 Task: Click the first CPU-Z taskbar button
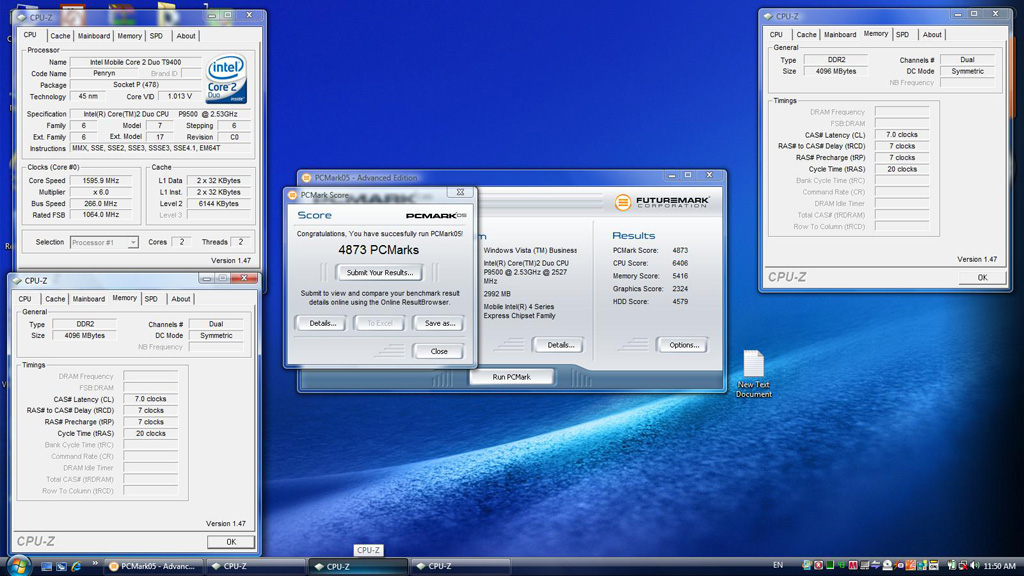click(x=254, y=566)
